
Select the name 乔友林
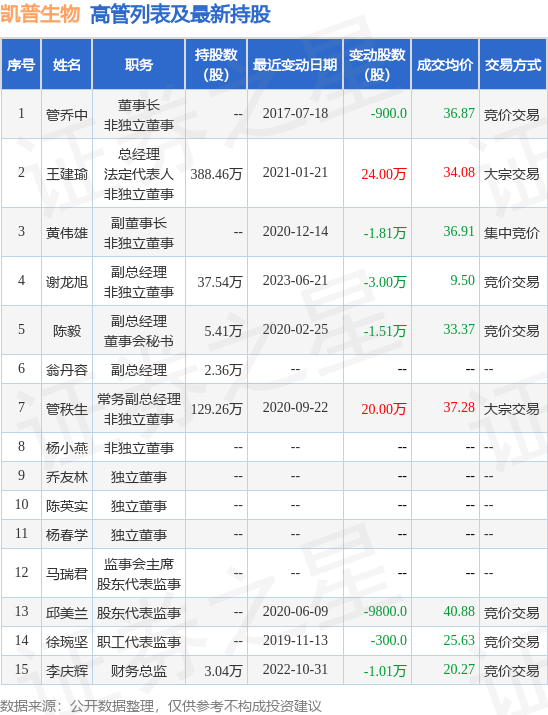click(67, 477)
